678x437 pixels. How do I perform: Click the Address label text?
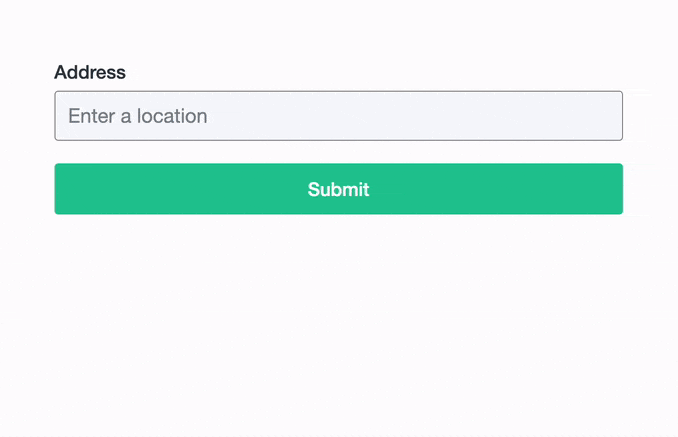(x=90, y=72)
